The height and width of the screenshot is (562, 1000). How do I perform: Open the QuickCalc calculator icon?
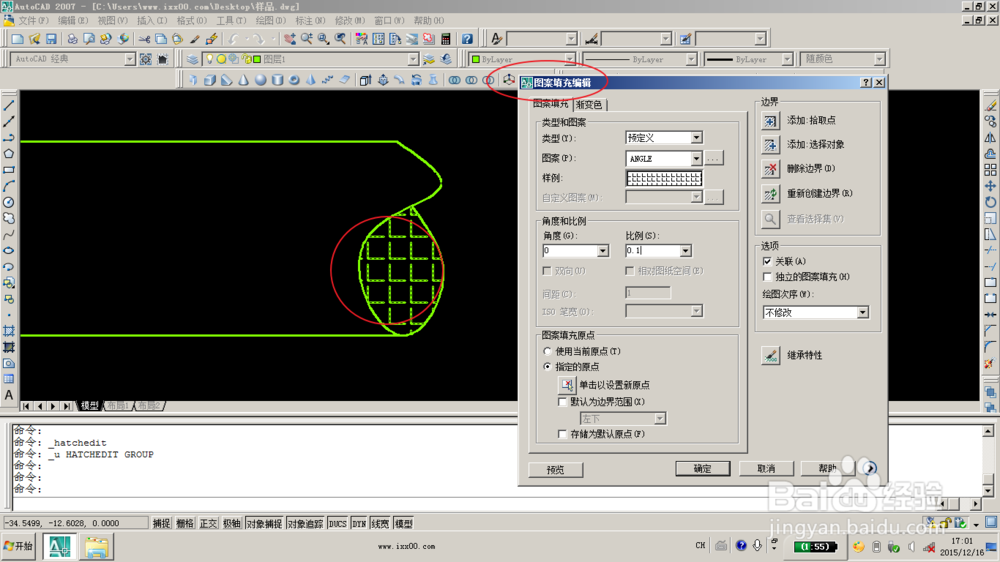coord(446,39)
